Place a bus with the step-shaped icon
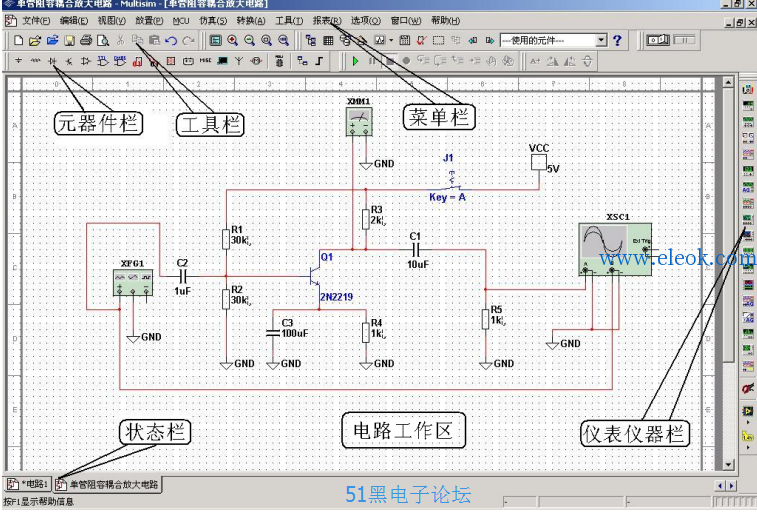The image size is (757, 513). tap(319, 61)
